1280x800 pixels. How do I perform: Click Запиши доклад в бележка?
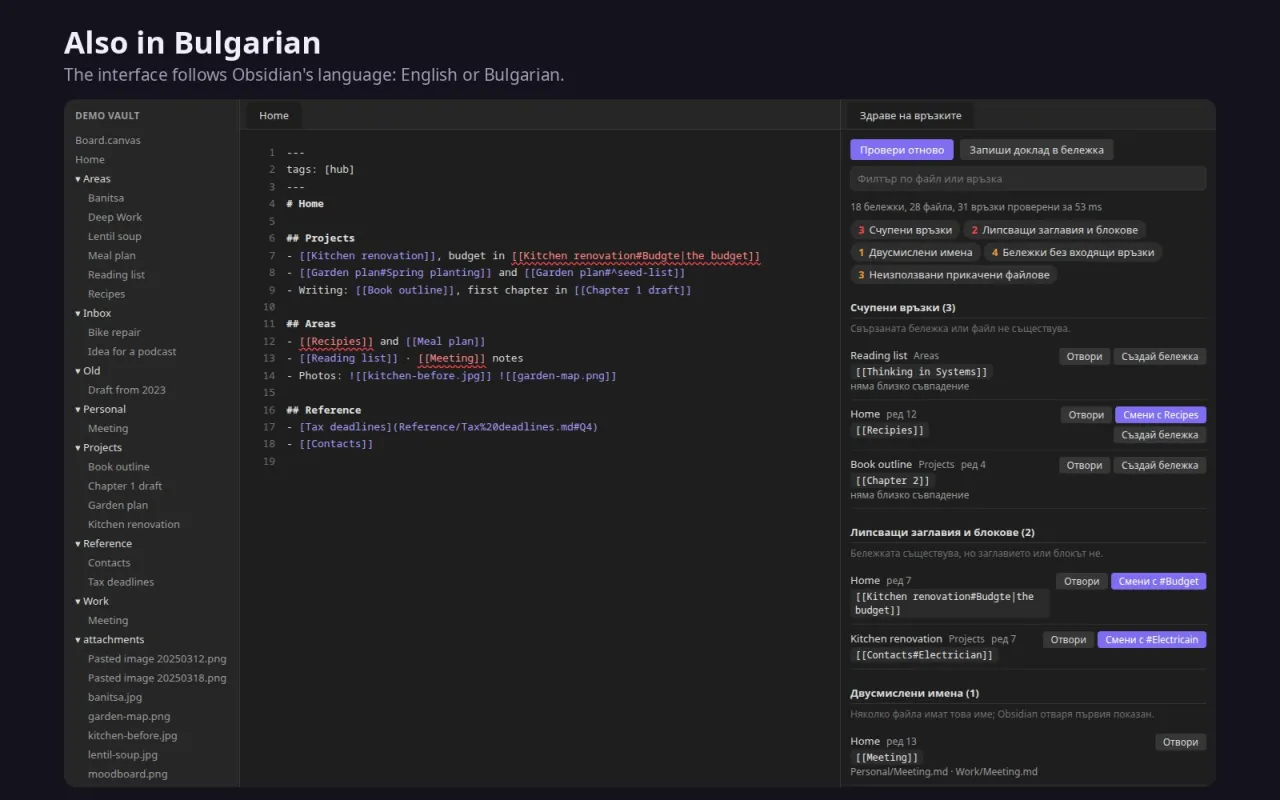click(x=1036, y=150)
